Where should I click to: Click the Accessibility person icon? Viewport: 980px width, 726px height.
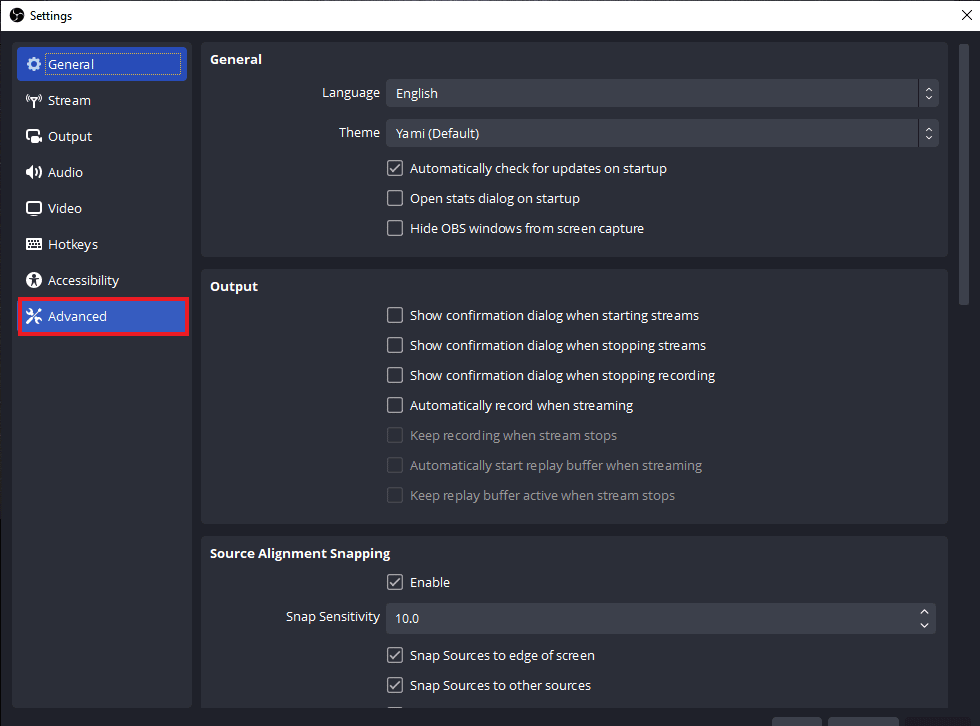click(31, 280)
